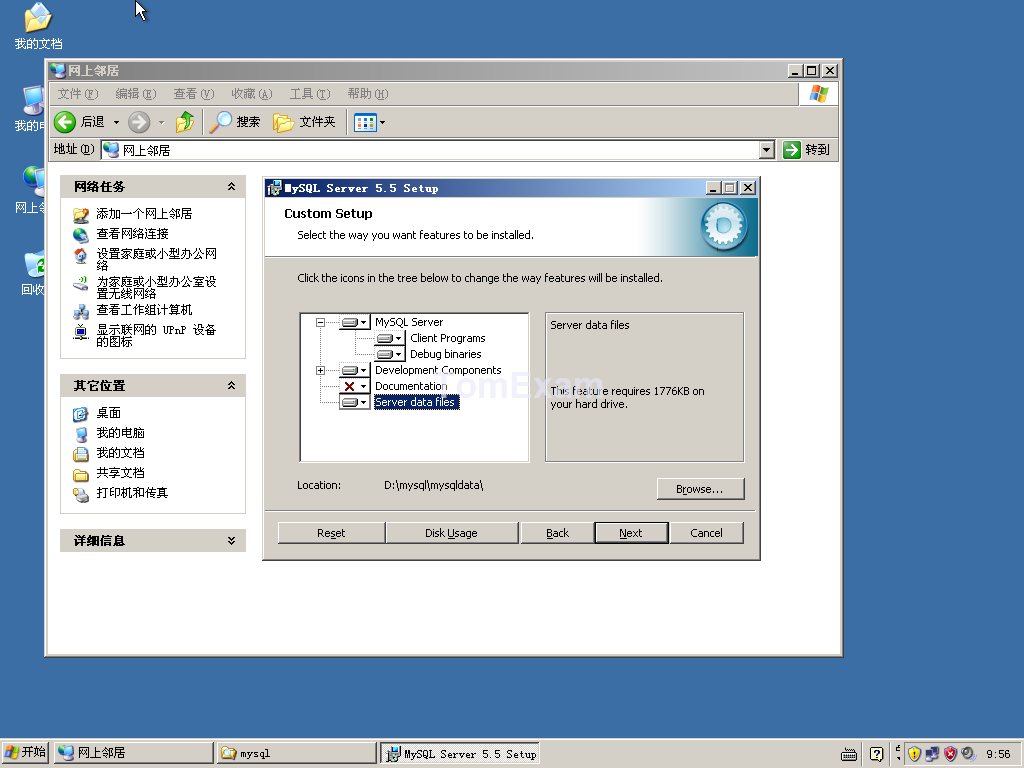
Task: Open 查看 menu in 网上邻居 window
Action: pyautogui.click(x=193, y=94)
